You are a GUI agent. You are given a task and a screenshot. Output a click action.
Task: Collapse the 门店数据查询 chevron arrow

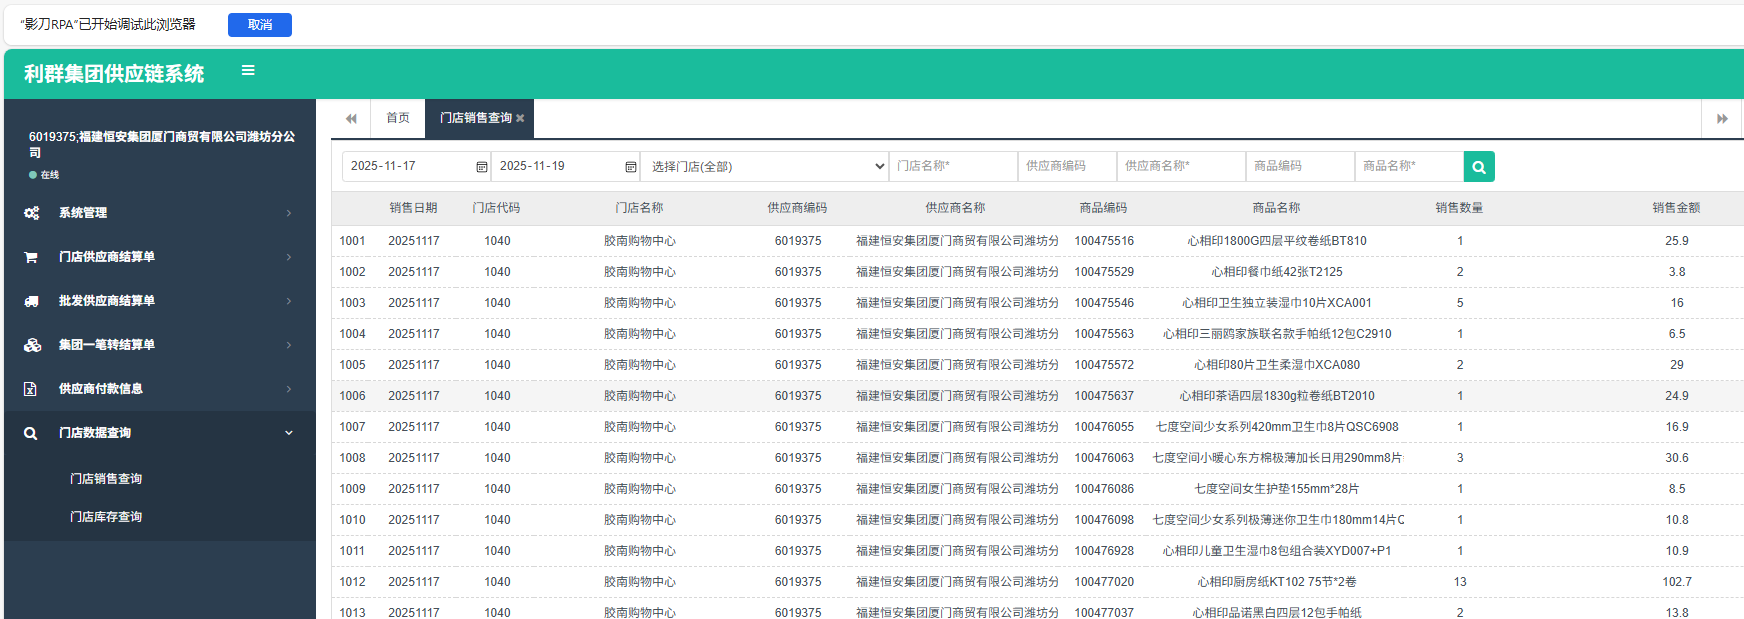289,433
